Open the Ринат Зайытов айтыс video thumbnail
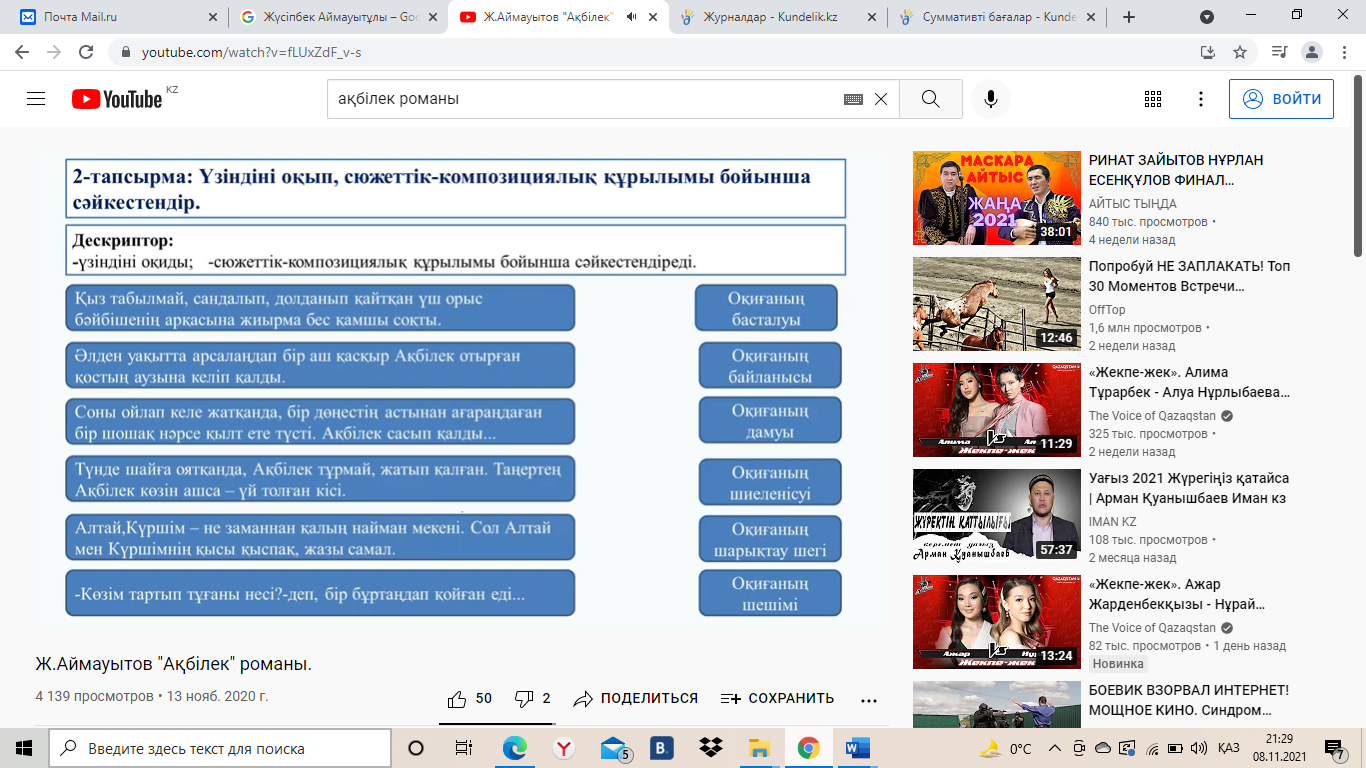Viewport: 1366px width, 768px height. click(x=996, y=198)
